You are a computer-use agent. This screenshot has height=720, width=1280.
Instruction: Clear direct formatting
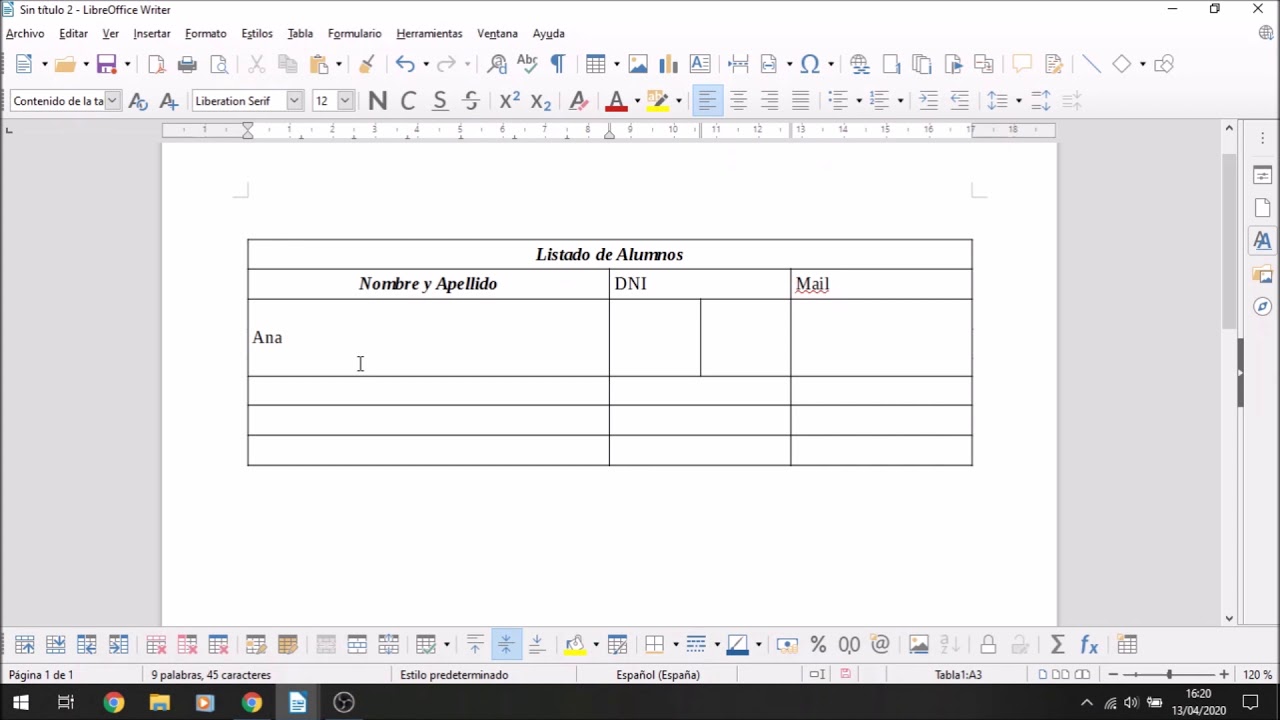click(578, 101)
